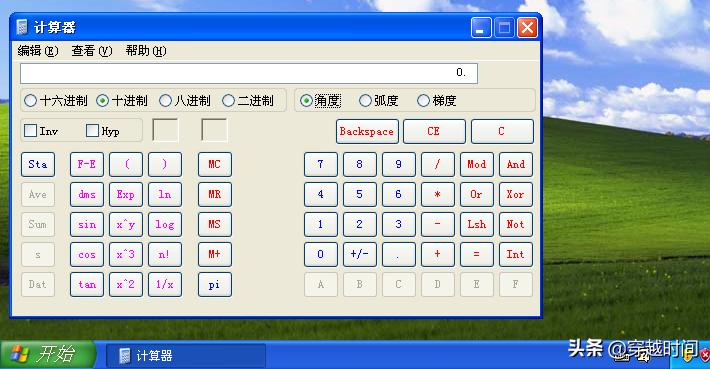
Task: Click the divide / button
Action: click(x=437, y=164)
